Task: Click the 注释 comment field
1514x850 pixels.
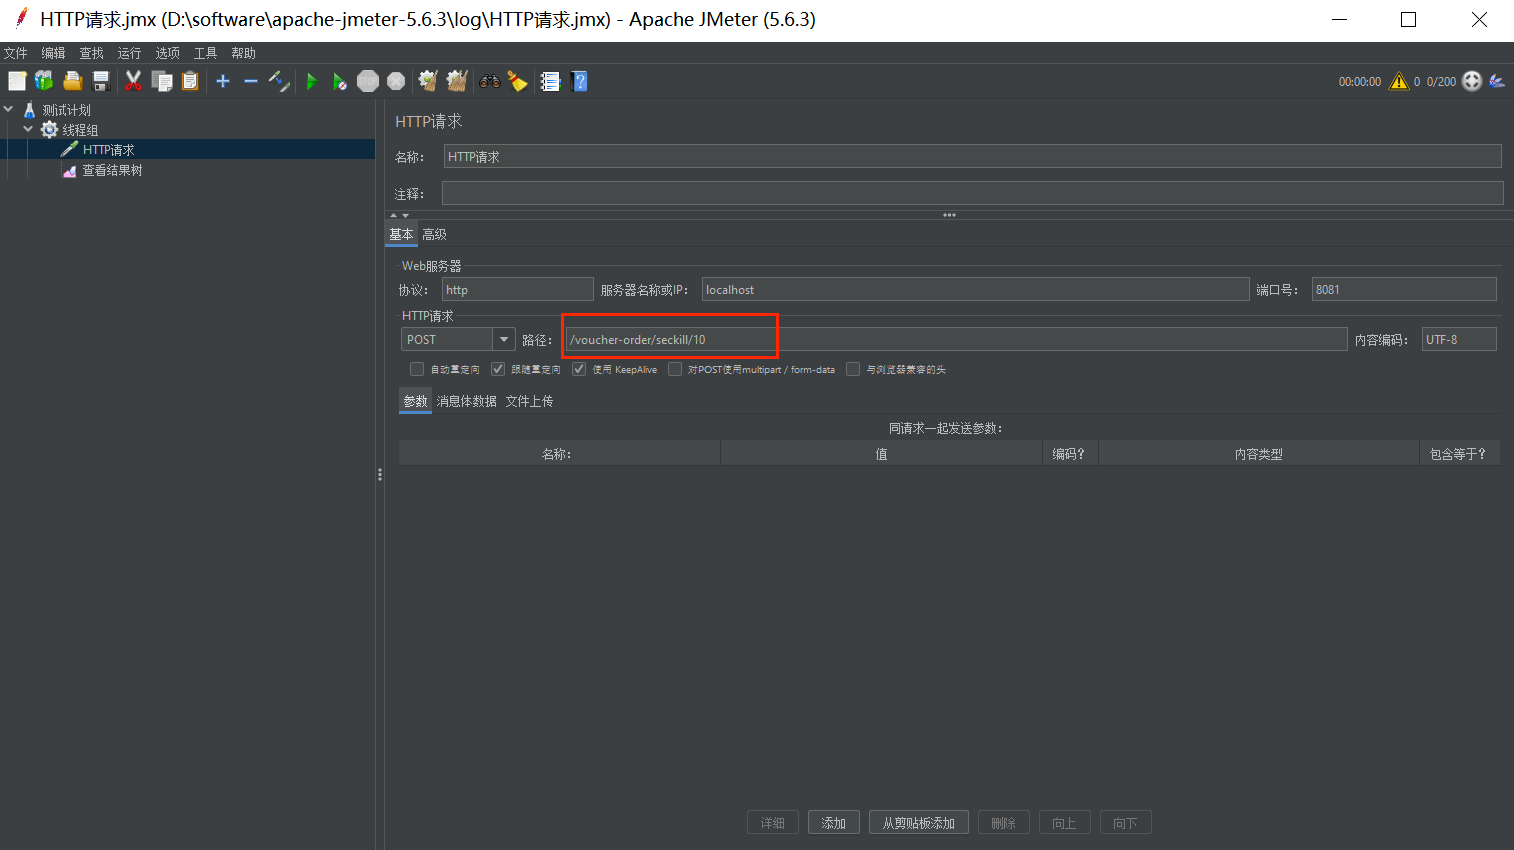Action: point(972,193)
